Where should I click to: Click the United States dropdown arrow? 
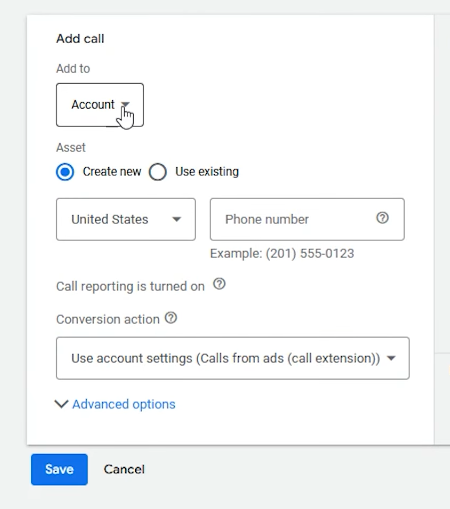click(x=176, y=219)
